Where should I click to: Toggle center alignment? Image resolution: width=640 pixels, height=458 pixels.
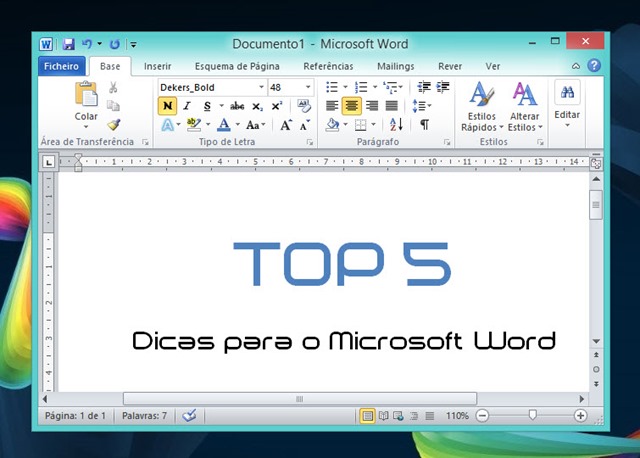(x=351, y=106)
